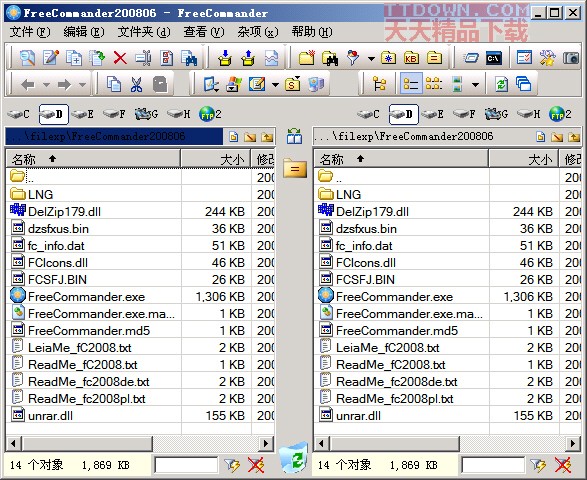Screen dimensions: 587x480
Task: Open the 文件夹(d) menu
Action: tap(144, 32)
